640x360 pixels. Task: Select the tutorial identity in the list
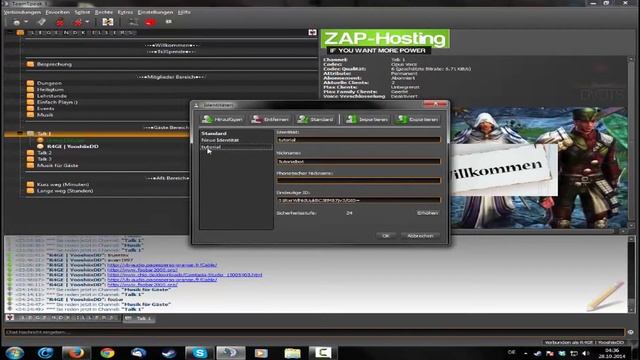pyautogui.click(x=236, y=147)
